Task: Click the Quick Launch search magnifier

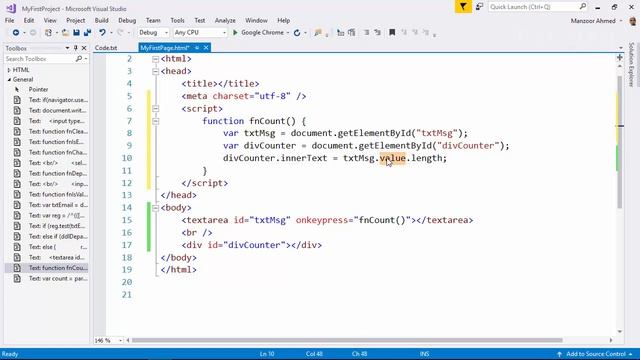Action: coord(582,7)
